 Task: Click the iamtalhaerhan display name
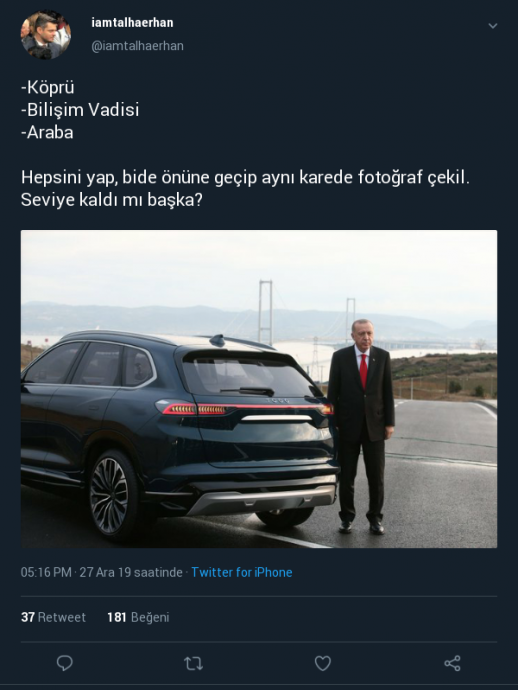coord(132,22)
